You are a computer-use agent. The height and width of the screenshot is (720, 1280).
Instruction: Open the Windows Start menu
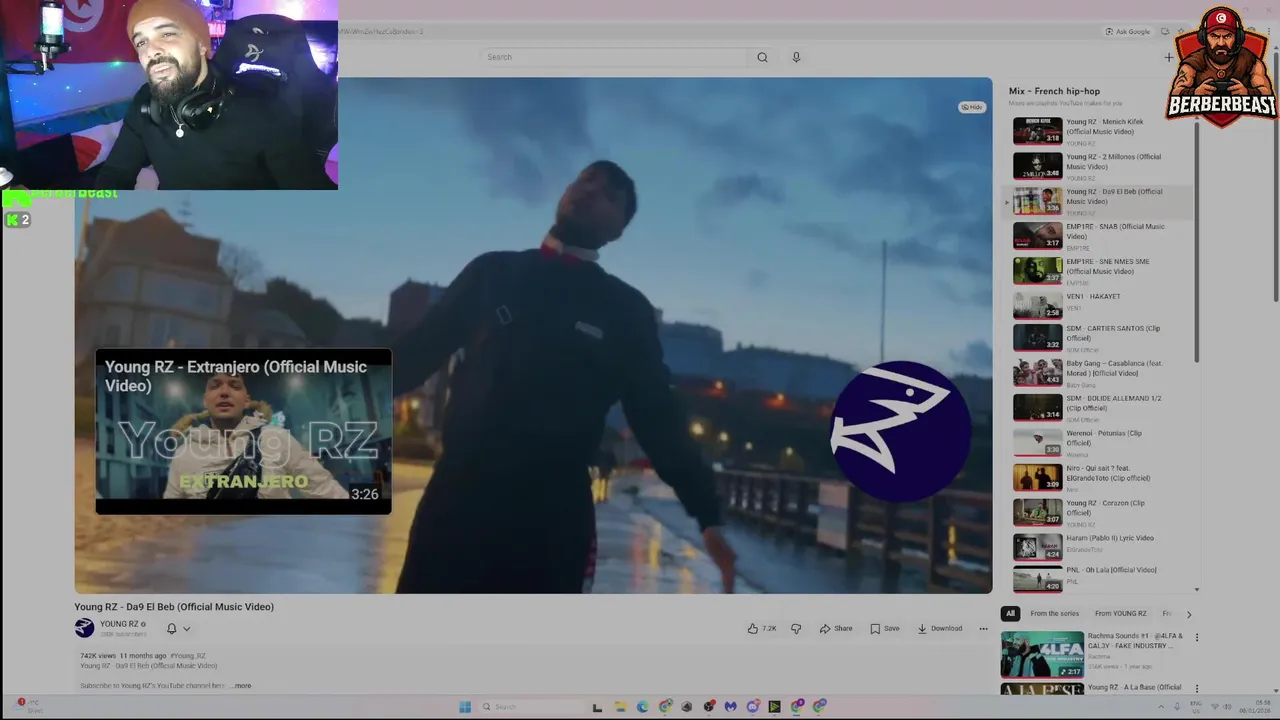(465, 707)
